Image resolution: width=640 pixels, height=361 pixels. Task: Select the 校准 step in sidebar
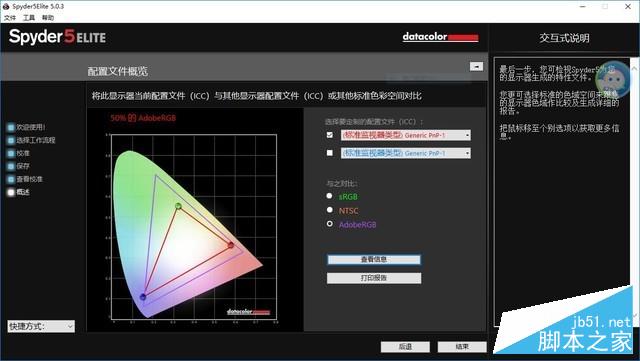click(x=19, y=153)
